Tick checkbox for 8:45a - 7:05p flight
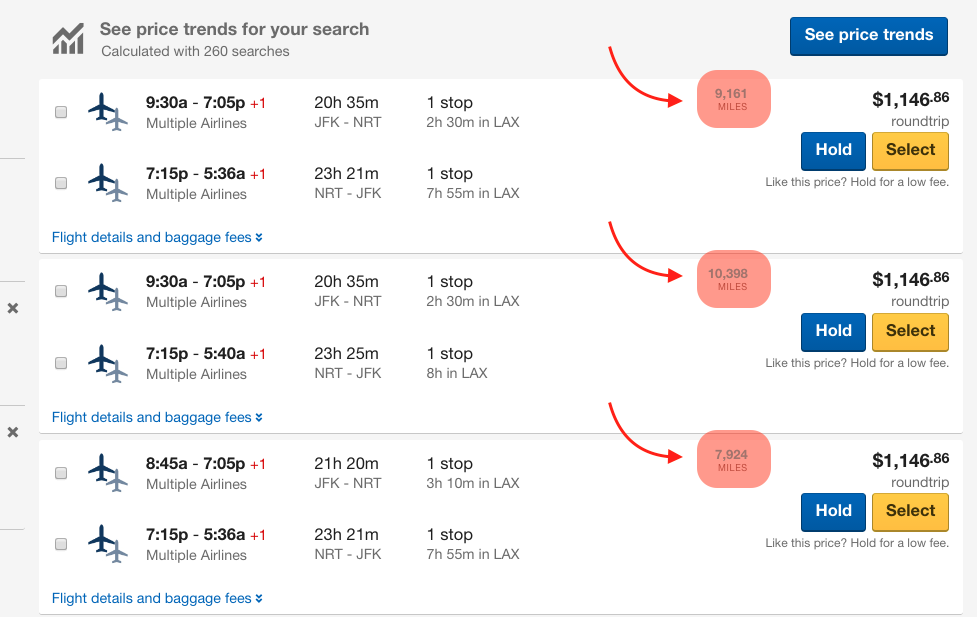The image size is (977, 617). (x=61, y=473)
